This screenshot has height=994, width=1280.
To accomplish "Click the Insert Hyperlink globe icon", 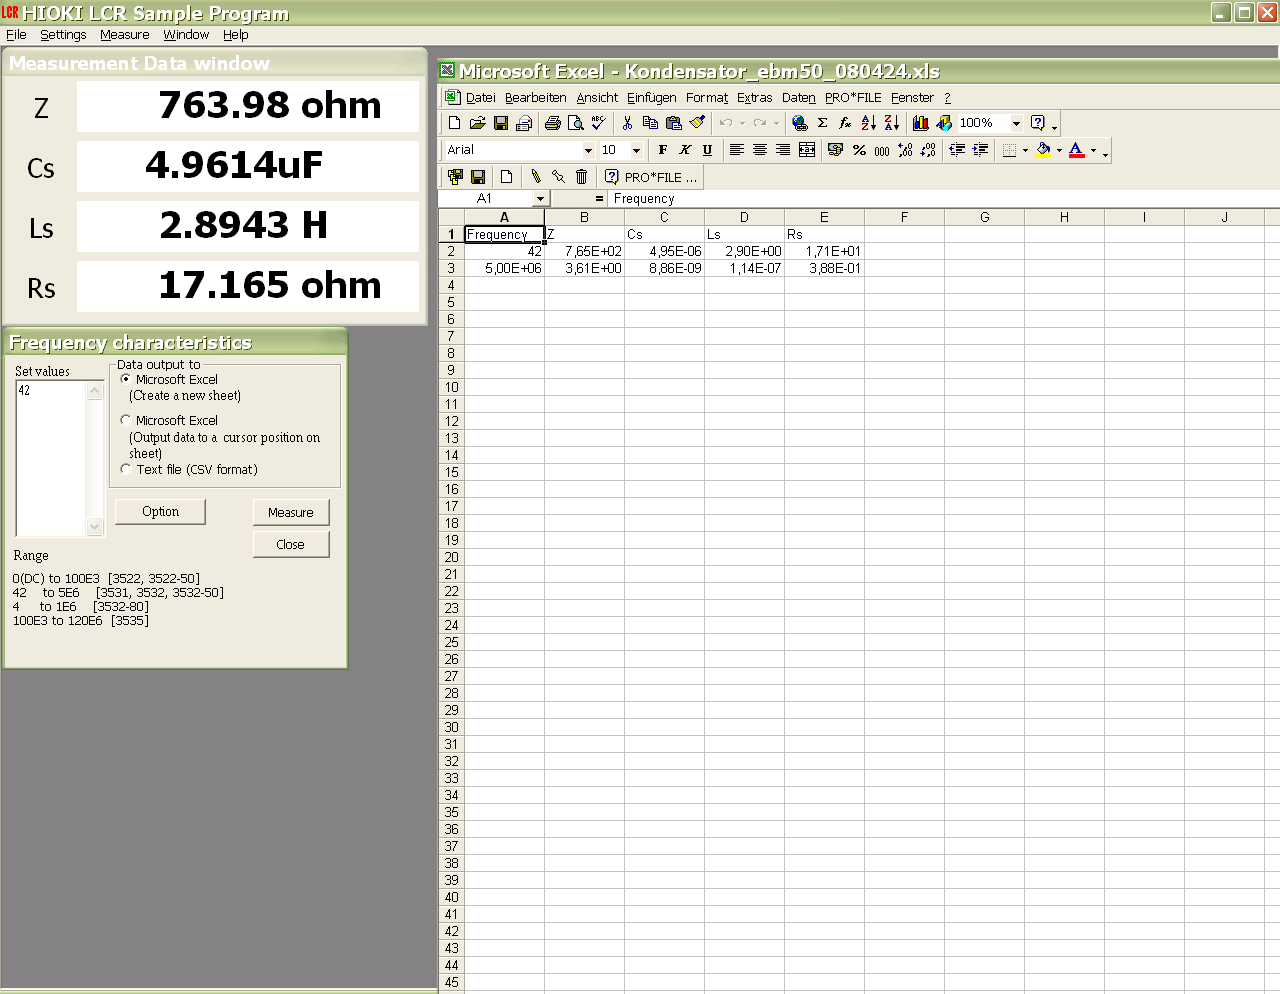I will [x=799, y=123].
